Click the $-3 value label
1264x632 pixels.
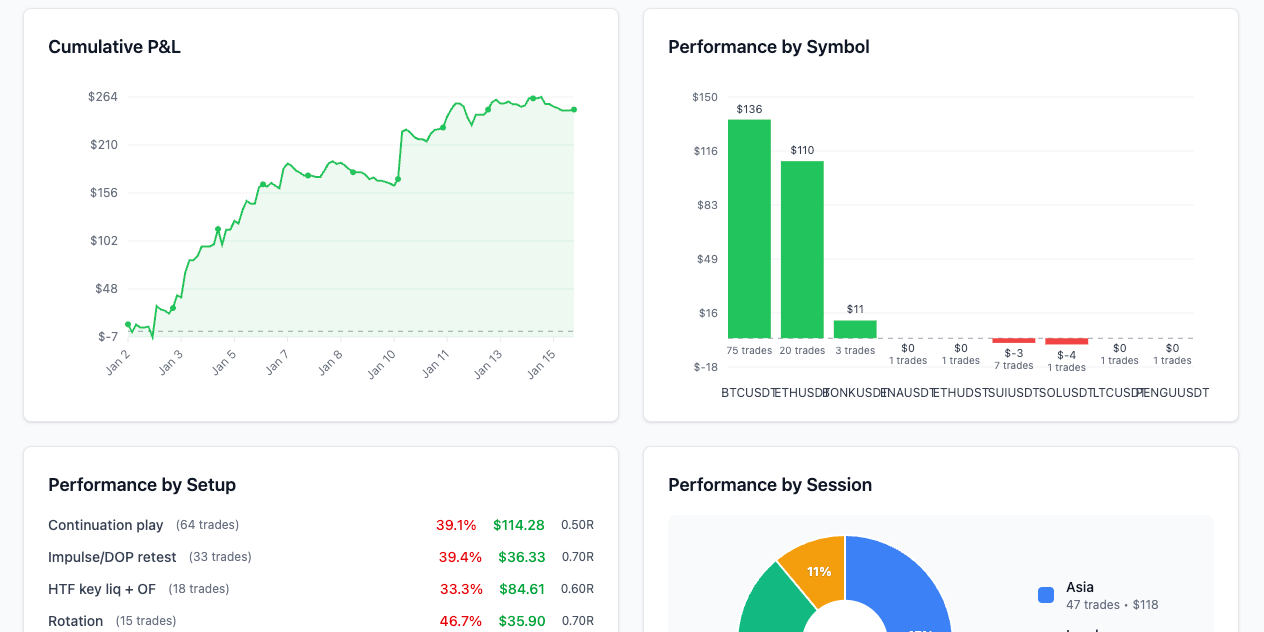coord(1014,354)
